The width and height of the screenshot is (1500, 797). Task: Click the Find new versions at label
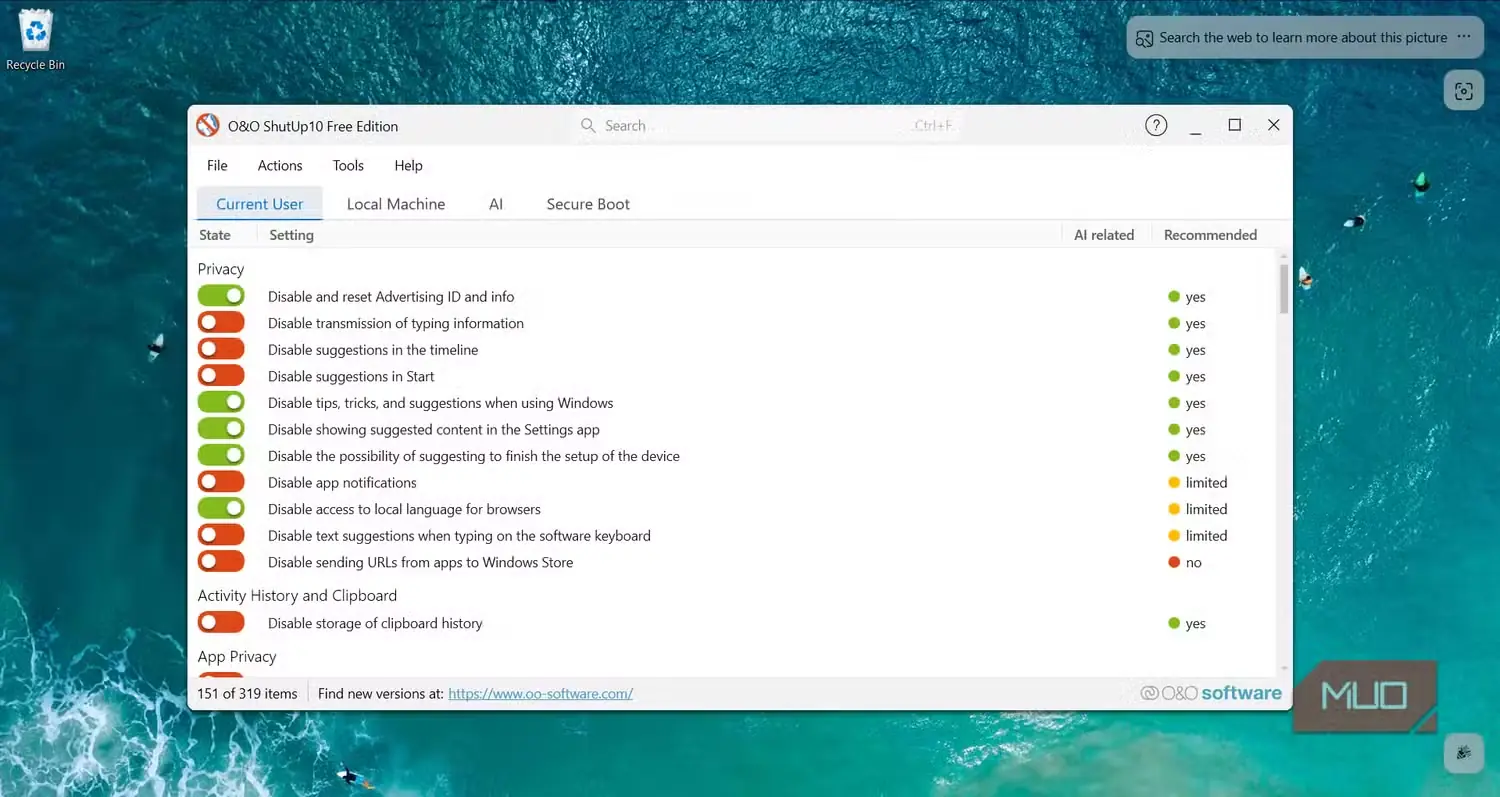tap(381, 693)
